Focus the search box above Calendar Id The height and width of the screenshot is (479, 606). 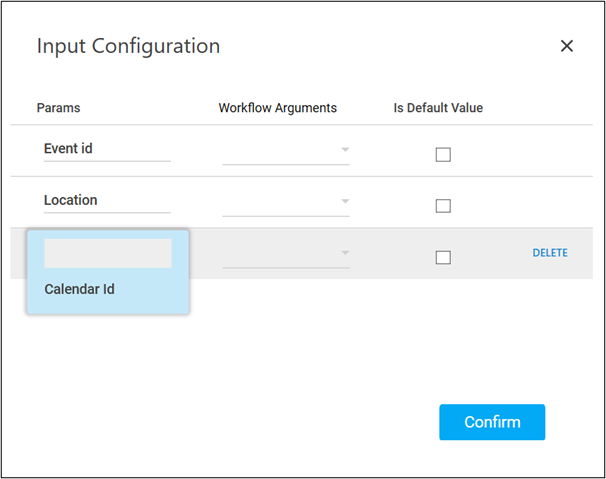pyautogui.click(x=108, y=254)
